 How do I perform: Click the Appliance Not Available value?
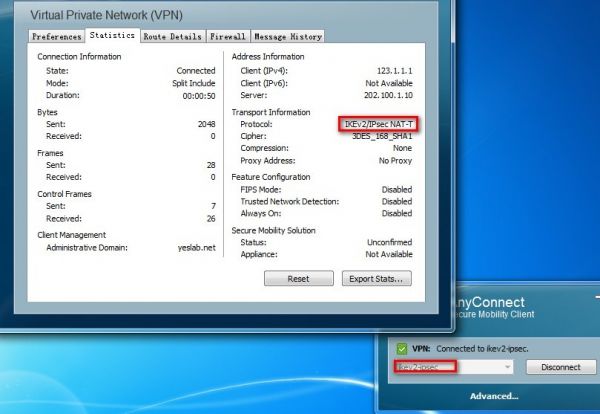point(389,254)
